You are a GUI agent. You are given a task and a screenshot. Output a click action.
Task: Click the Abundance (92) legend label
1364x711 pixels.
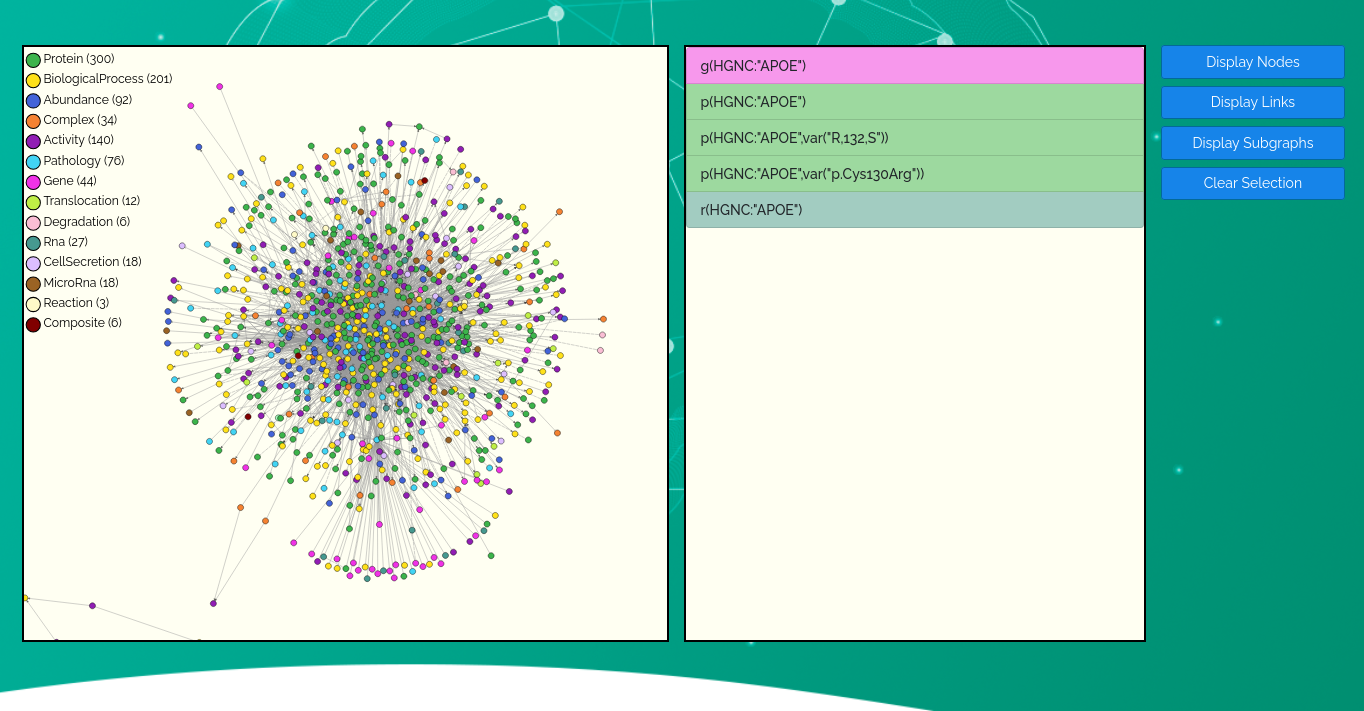pos(88,100)
